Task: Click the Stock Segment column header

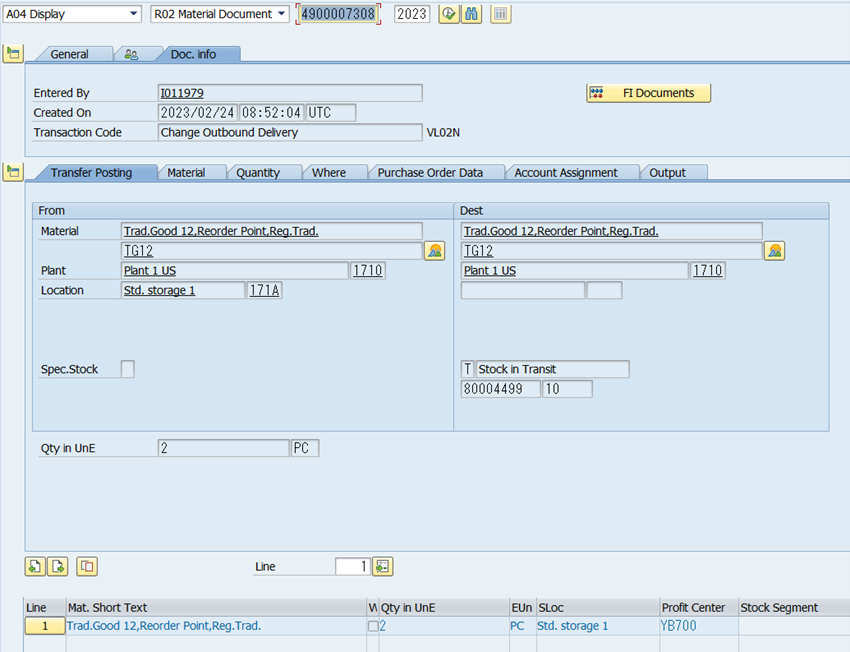Action: (x=794, y=608)
